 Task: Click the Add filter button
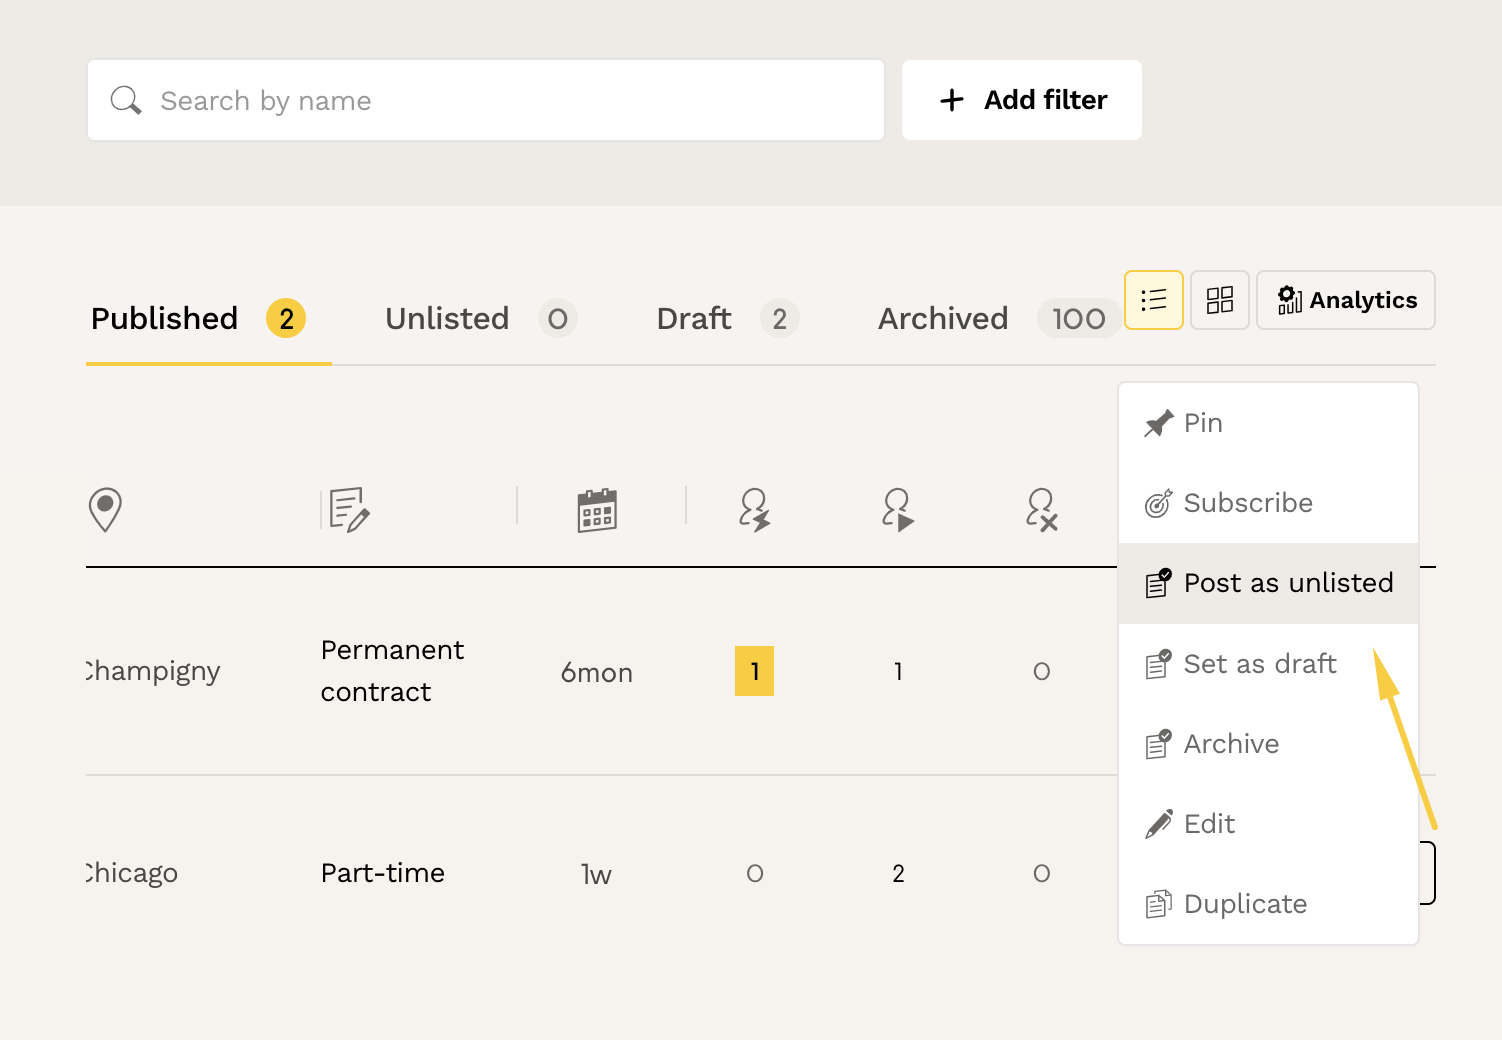pos(1021,100)
